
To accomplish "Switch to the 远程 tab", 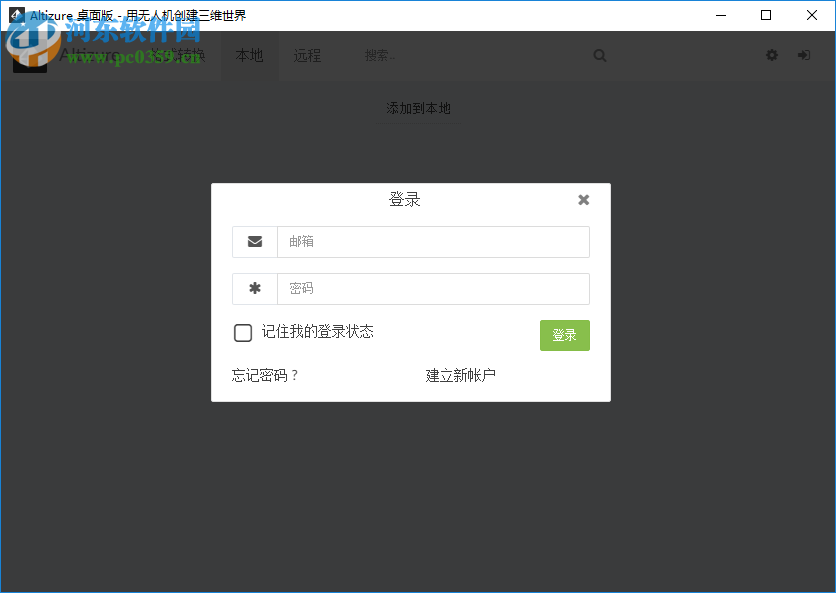I will click(x=307, y=55).
